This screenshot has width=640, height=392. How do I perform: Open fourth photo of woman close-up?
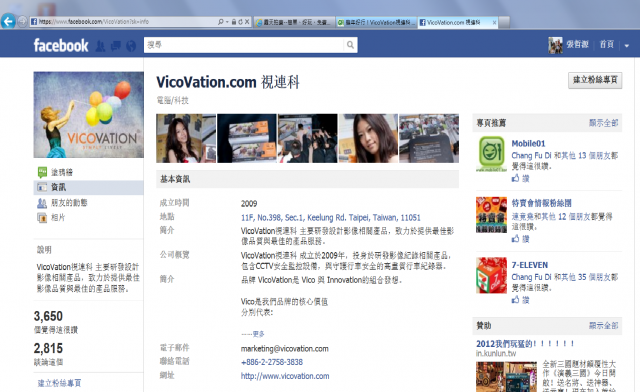click(x=368, y=138)
